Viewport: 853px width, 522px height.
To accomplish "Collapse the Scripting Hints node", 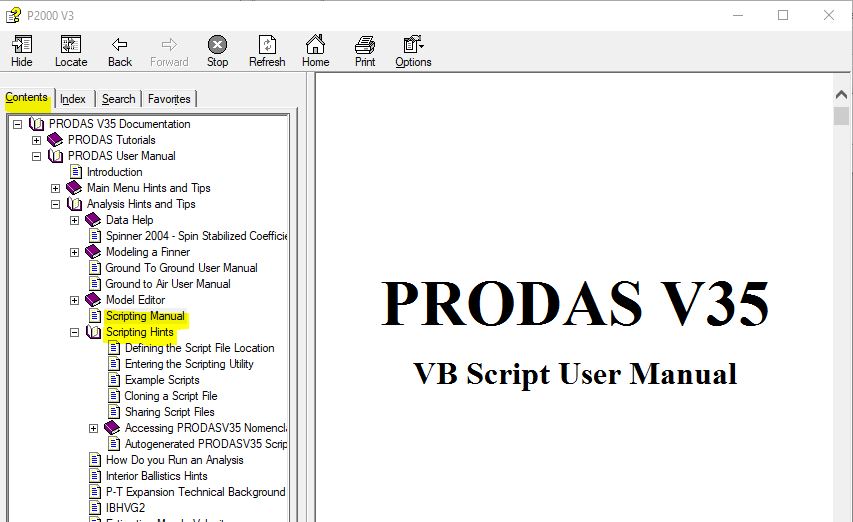I will (75, 332).
